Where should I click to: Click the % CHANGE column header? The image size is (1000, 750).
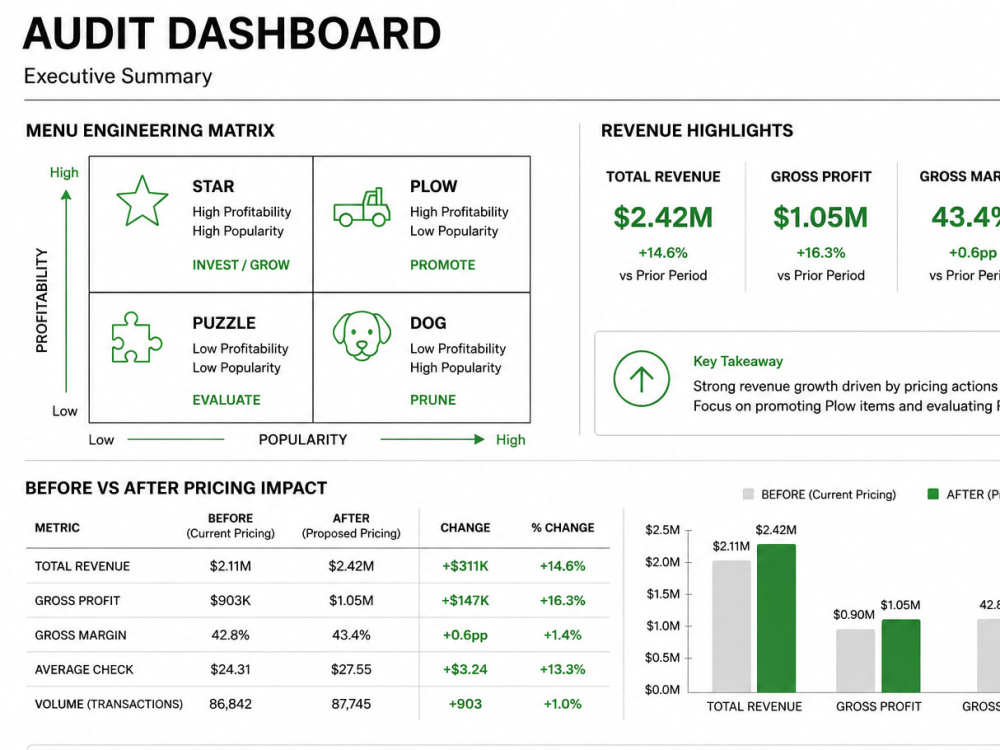pos(562,527)
